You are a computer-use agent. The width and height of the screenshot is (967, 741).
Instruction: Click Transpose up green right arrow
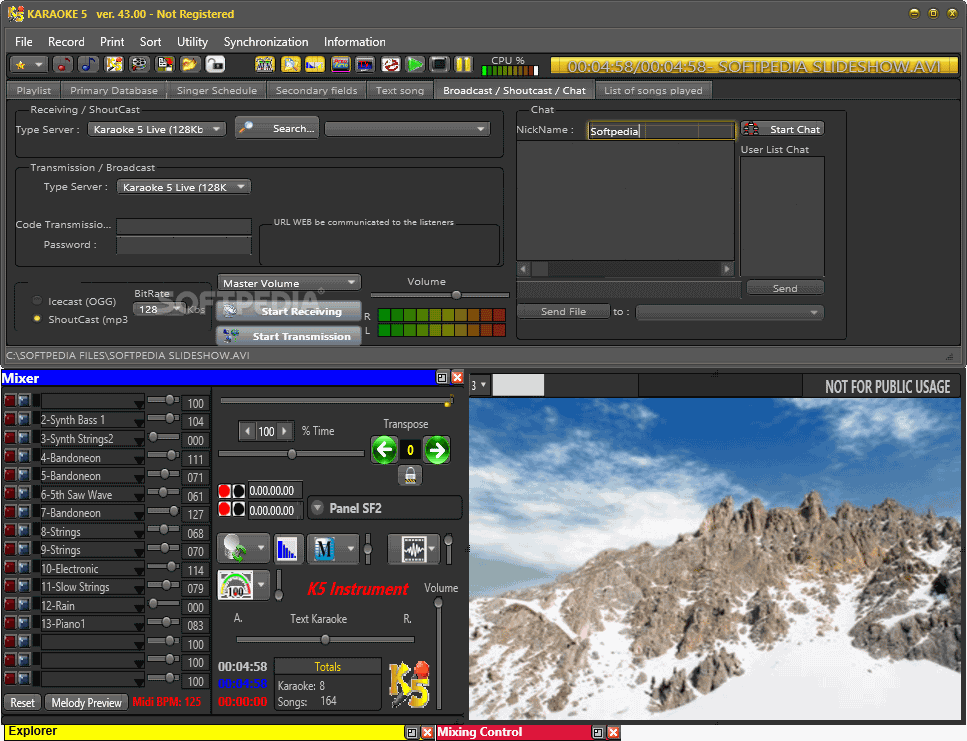click(x=437, y=450)
